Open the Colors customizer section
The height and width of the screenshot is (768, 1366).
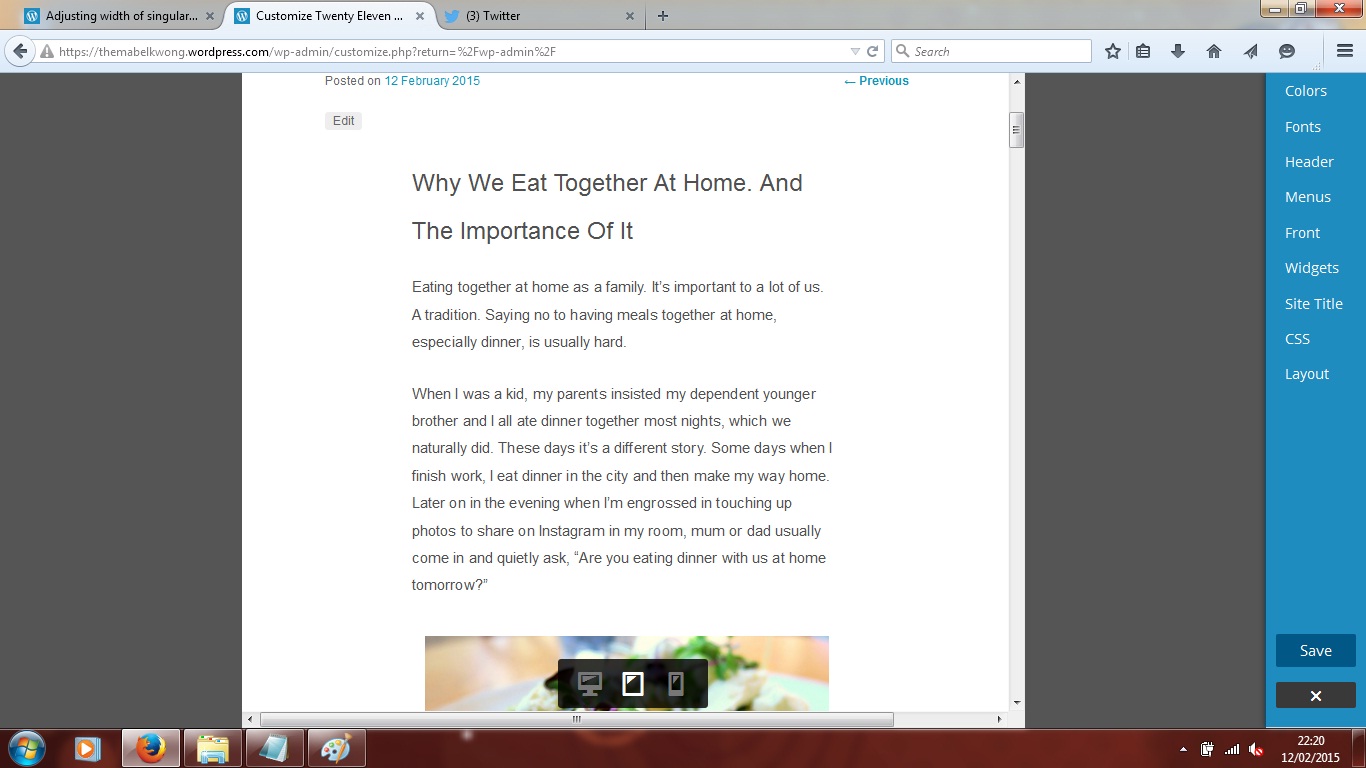click(x=1305, y=91)
